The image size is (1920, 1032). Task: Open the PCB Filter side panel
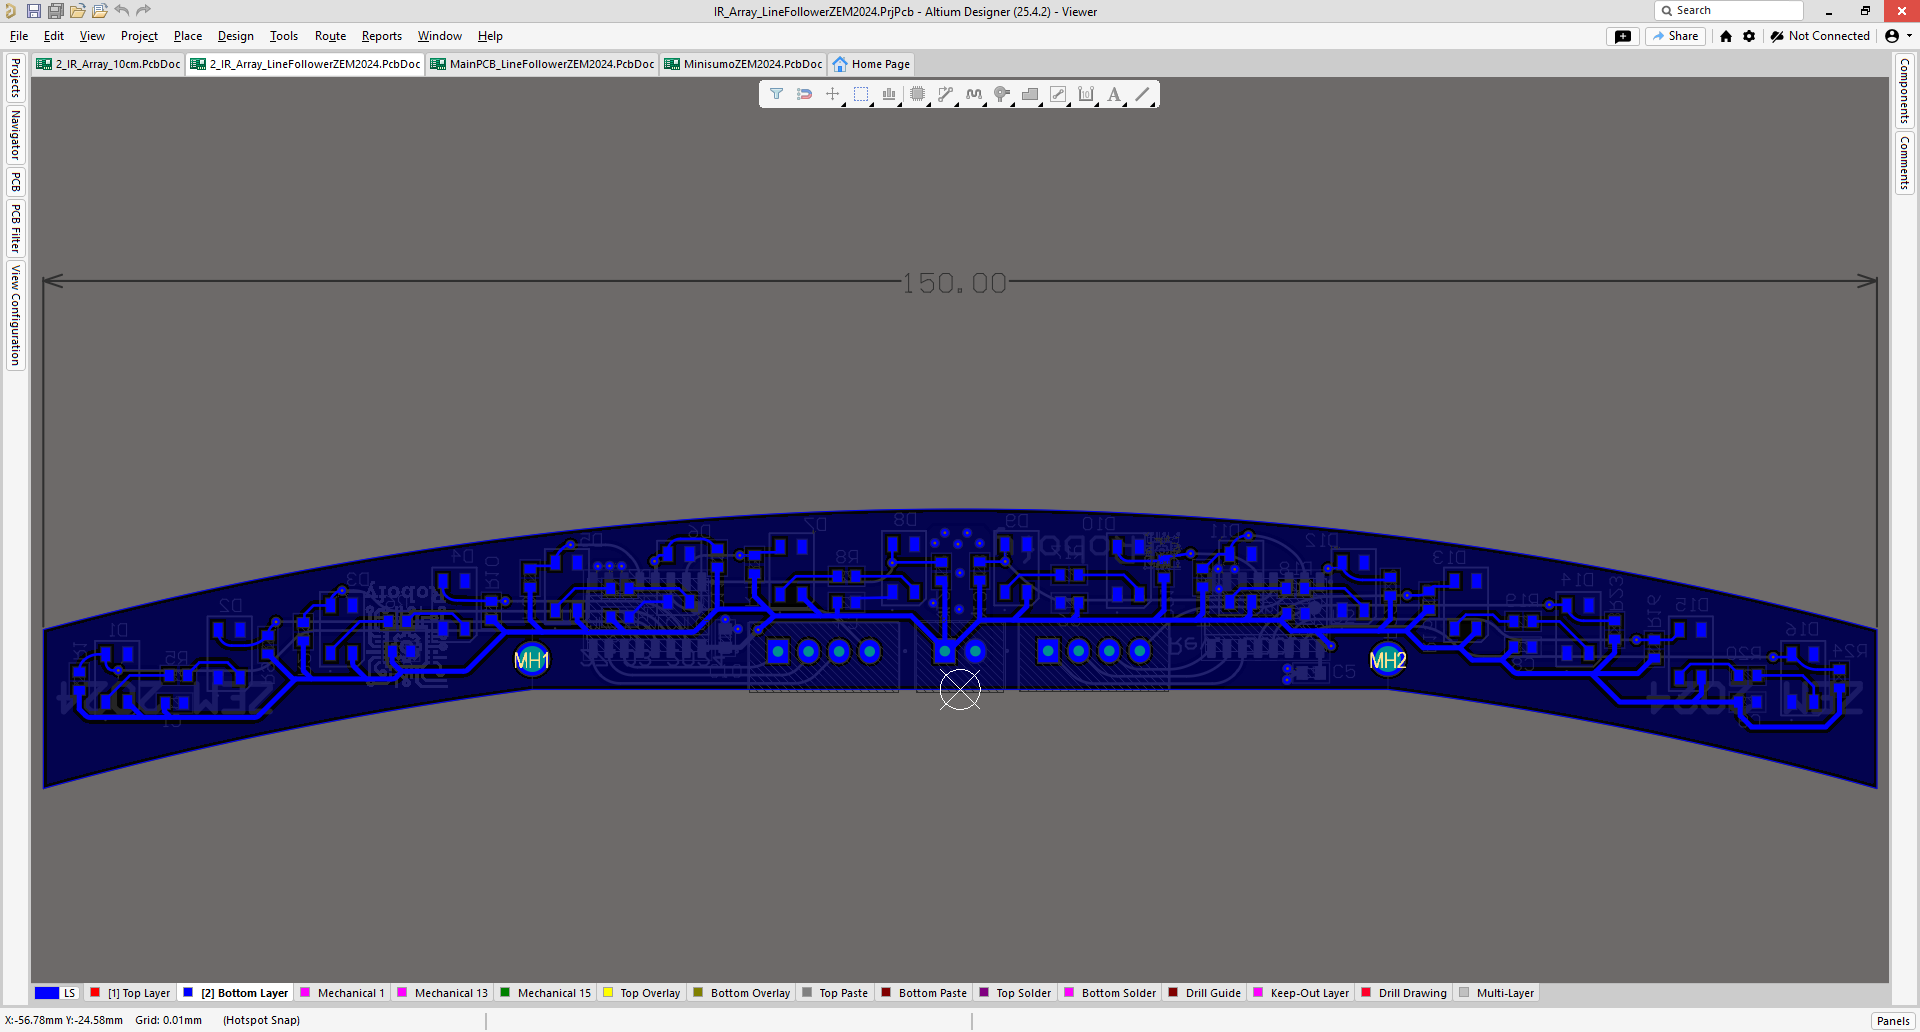15,228
